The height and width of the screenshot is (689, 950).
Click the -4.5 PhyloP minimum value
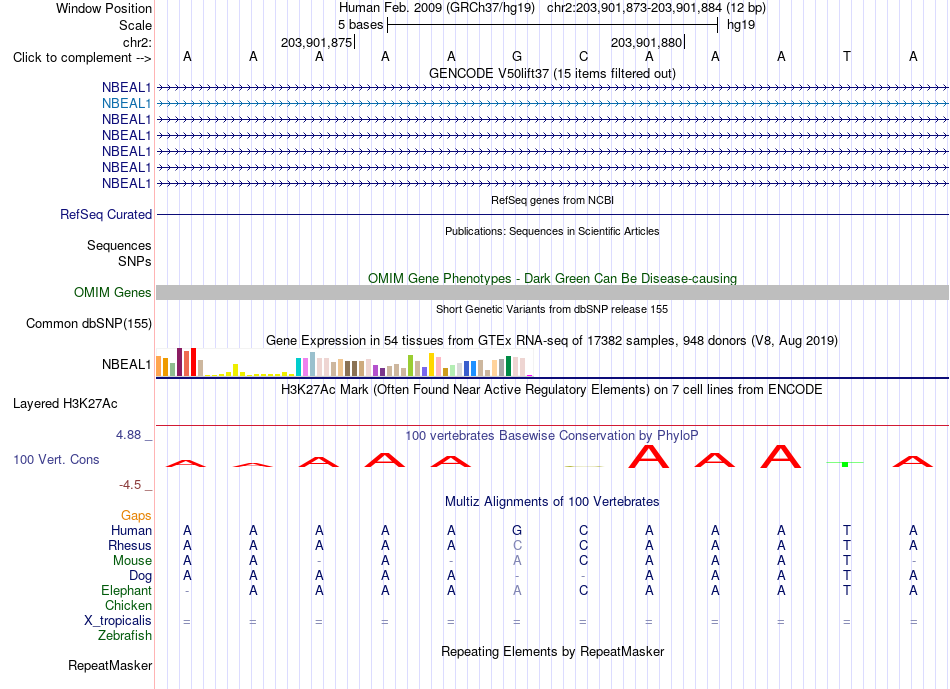tap(130, 485)
